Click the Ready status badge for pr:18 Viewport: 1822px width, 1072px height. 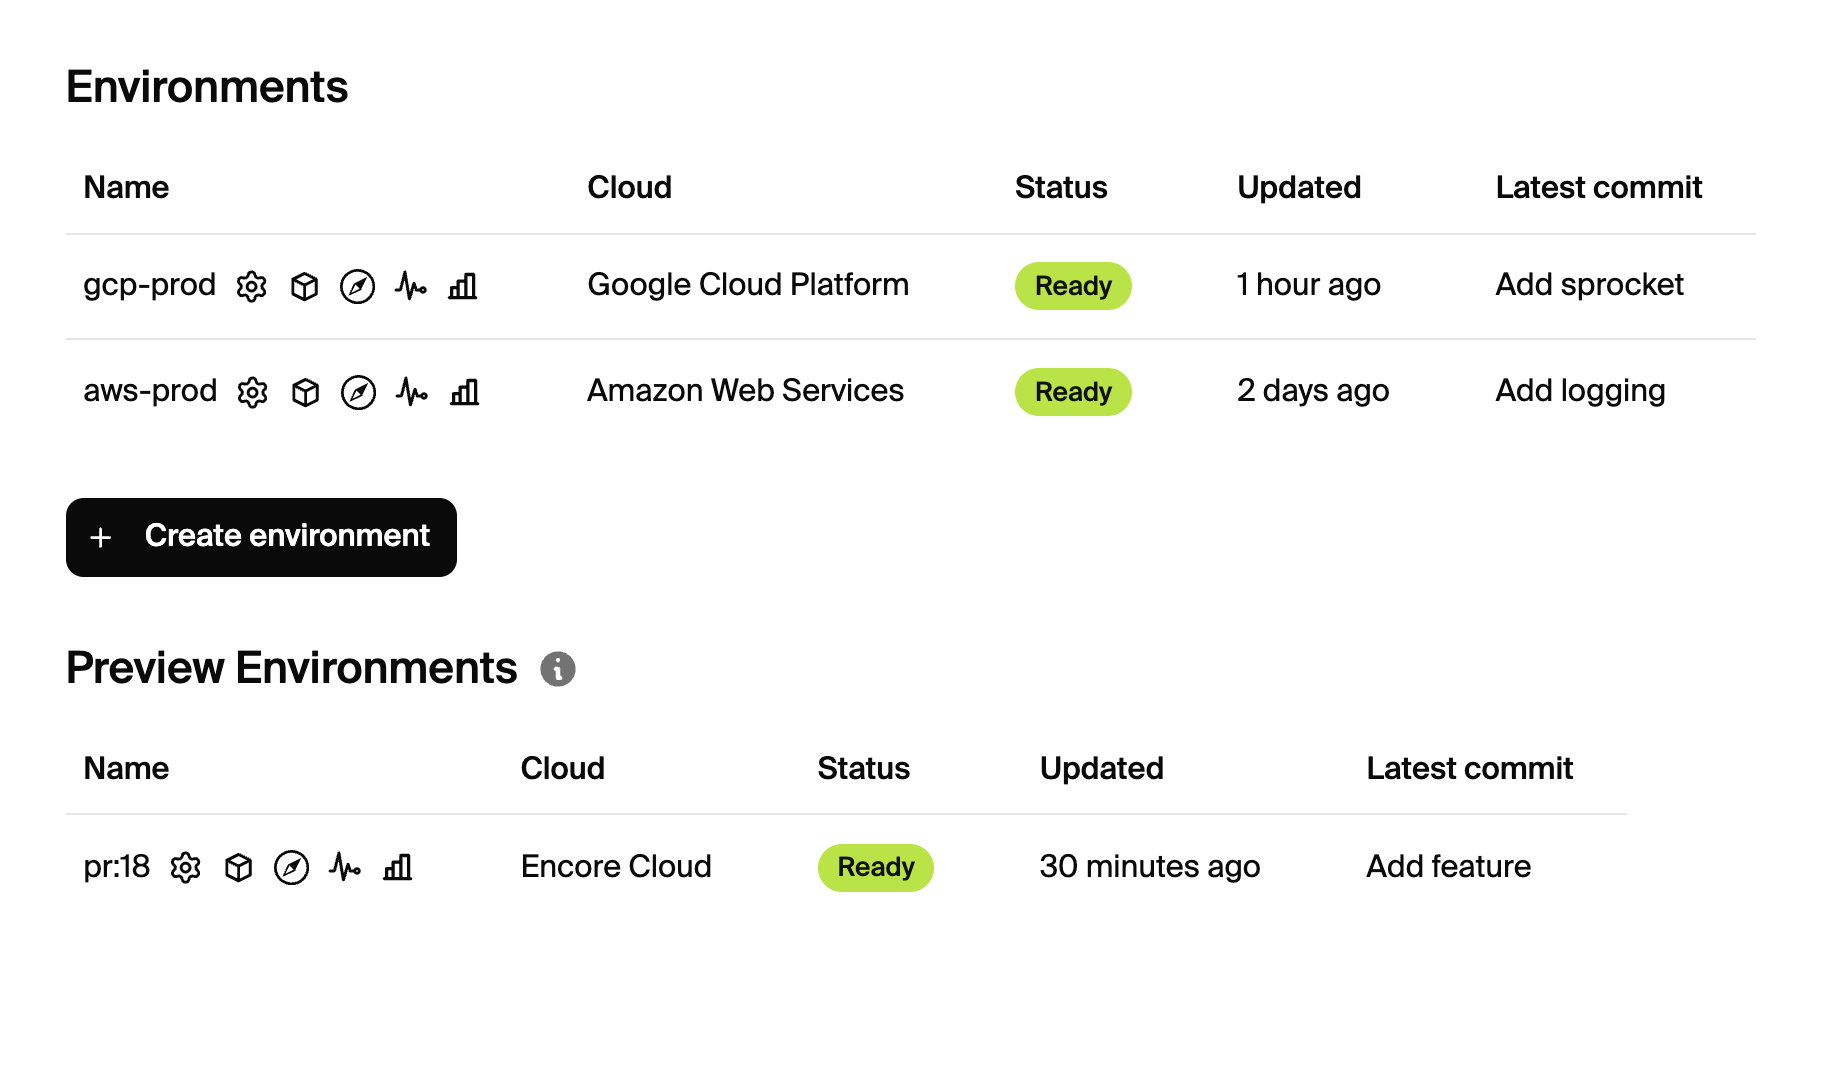[x=875, y=867]
